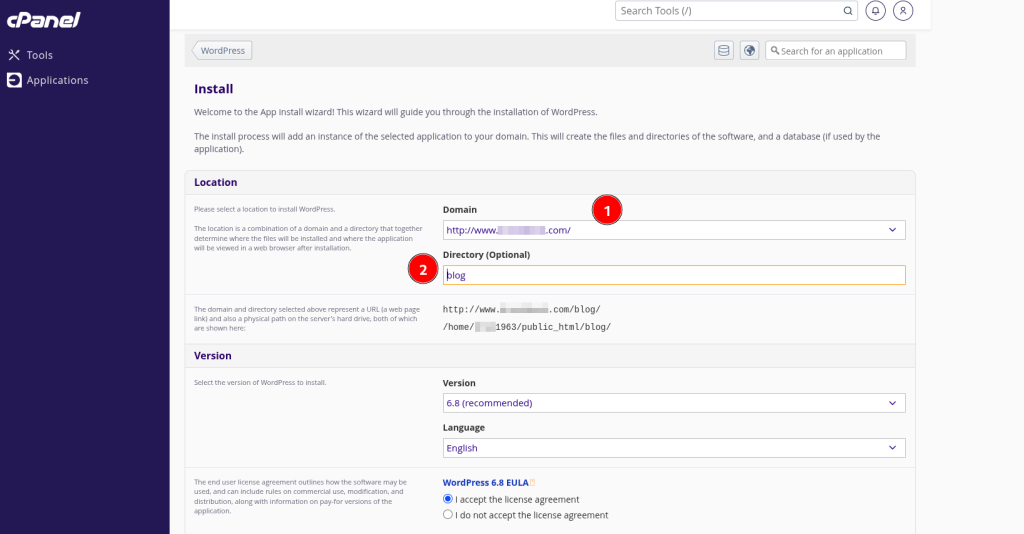
Task: Open the Domain dropdown
Action: (x=674, y=230)
